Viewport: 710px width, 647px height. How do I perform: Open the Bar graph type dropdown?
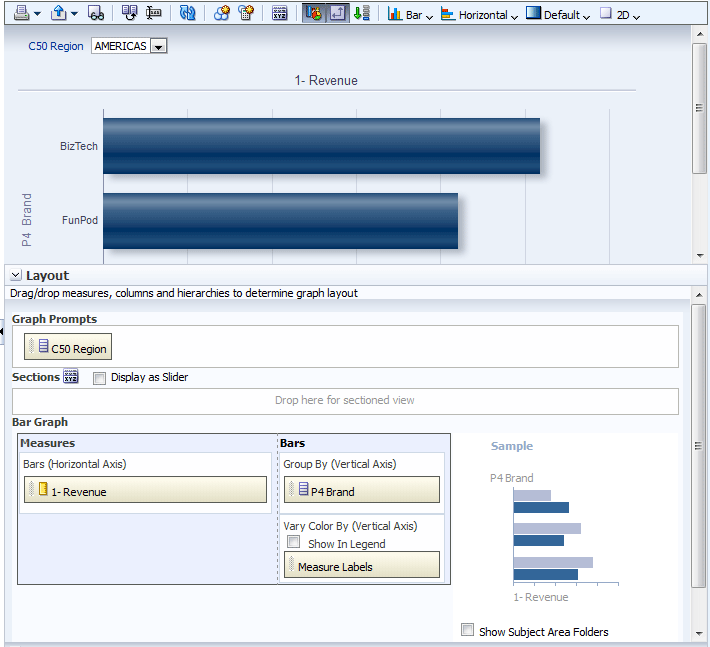(x=410, y=15)
